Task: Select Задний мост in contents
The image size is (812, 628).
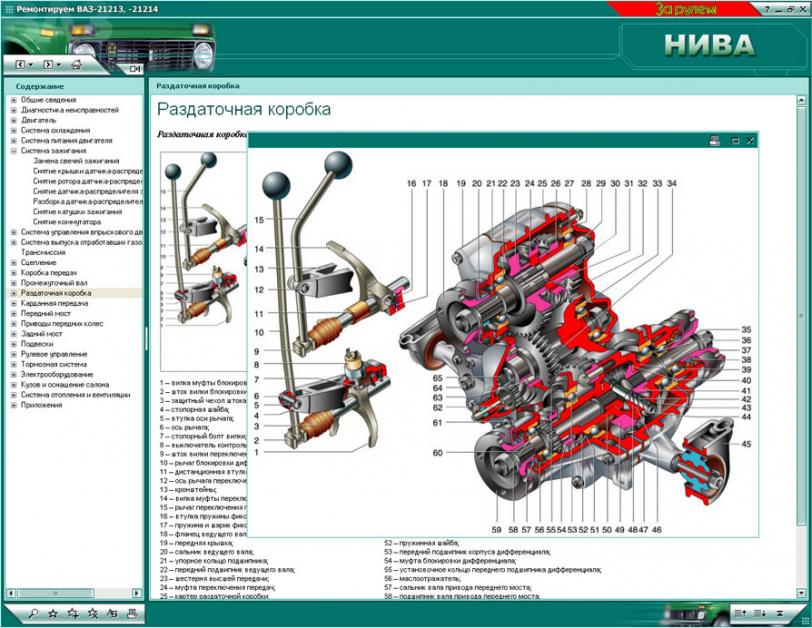Action: coord(41,334)
